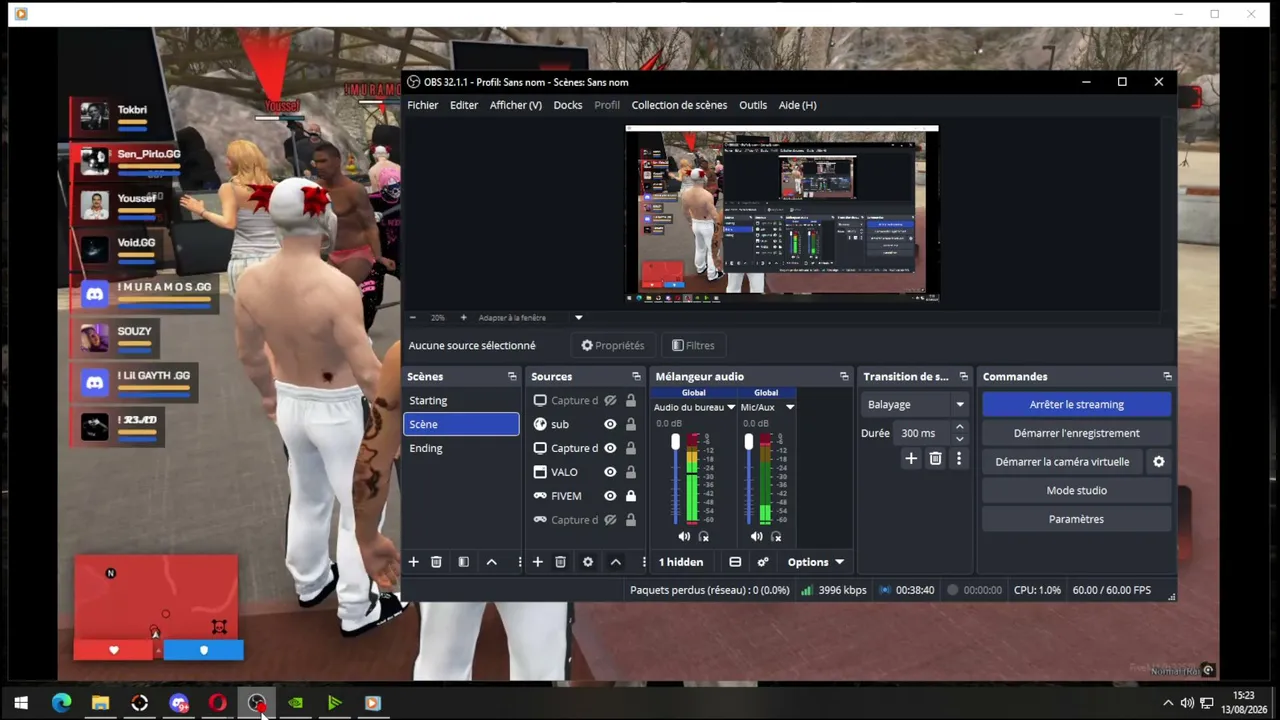Lock the VALO source
Image resolution: width=1280 pixels, height=720 pixels.
coord(631,472)
